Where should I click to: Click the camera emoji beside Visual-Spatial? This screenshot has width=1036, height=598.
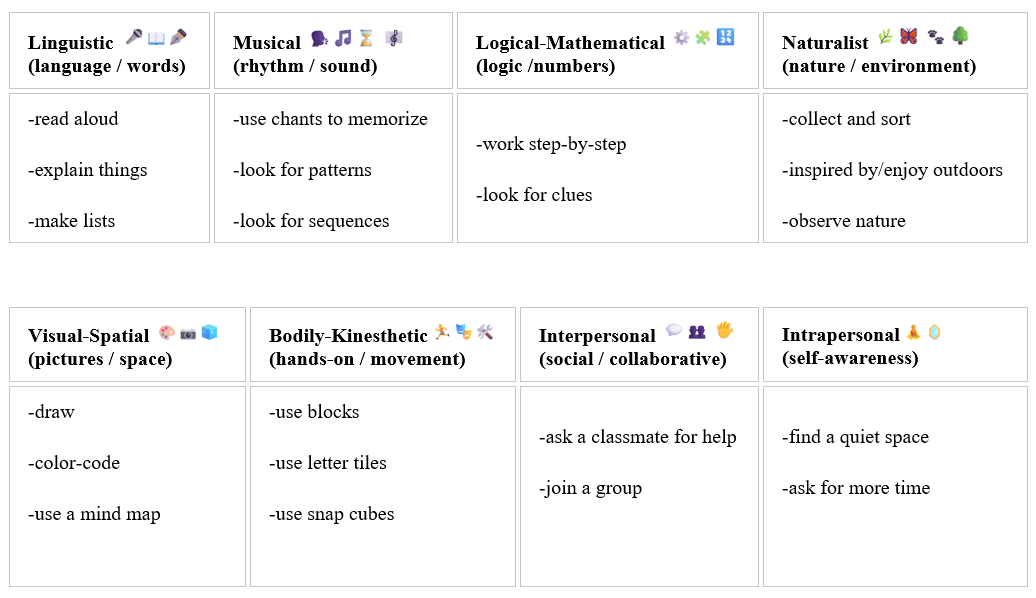point(188,334)
